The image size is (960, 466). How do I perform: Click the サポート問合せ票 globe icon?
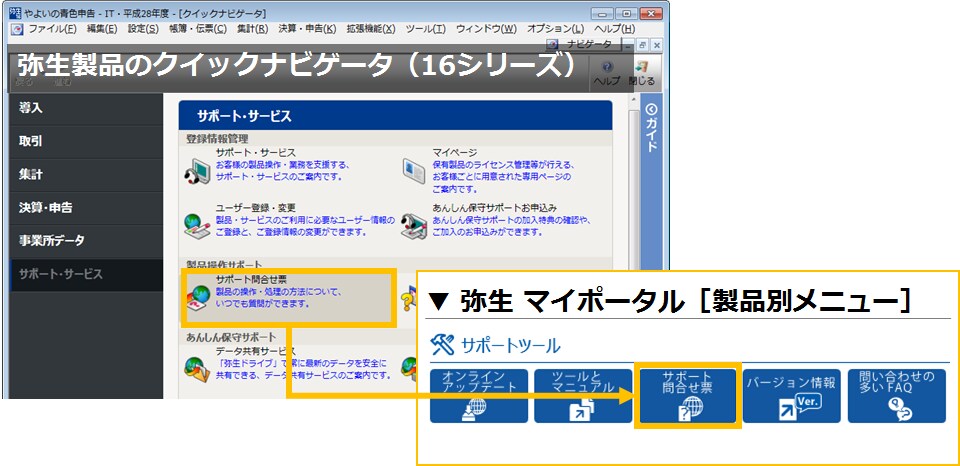[197, 298]
